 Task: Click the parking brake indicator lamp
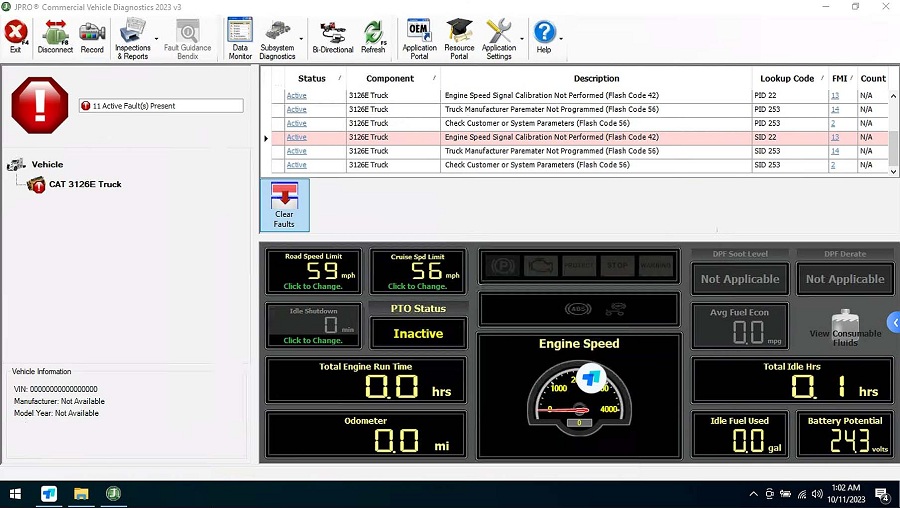click(x=503, y=266)
